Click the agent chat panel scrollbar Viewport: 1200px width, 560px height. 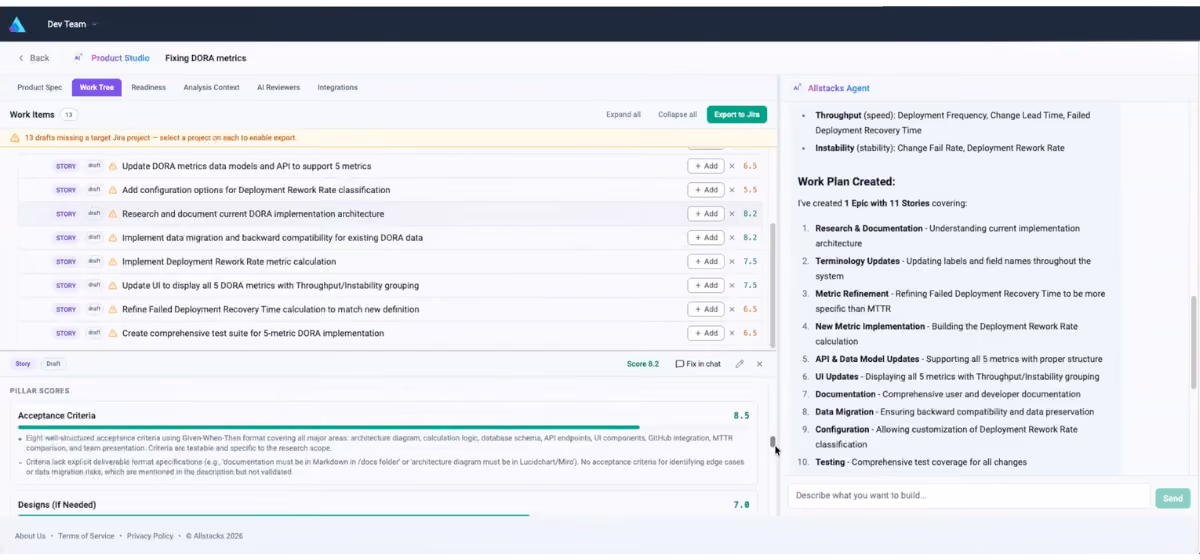pyautogui.click(x=1193, y=343)
